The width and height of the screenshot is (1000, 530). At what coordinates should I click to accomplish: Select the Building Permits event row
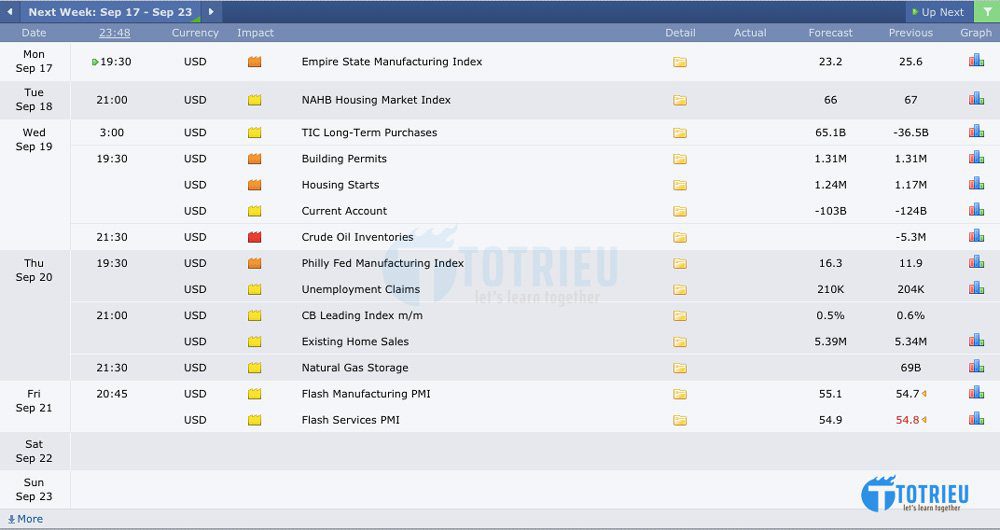534,159
